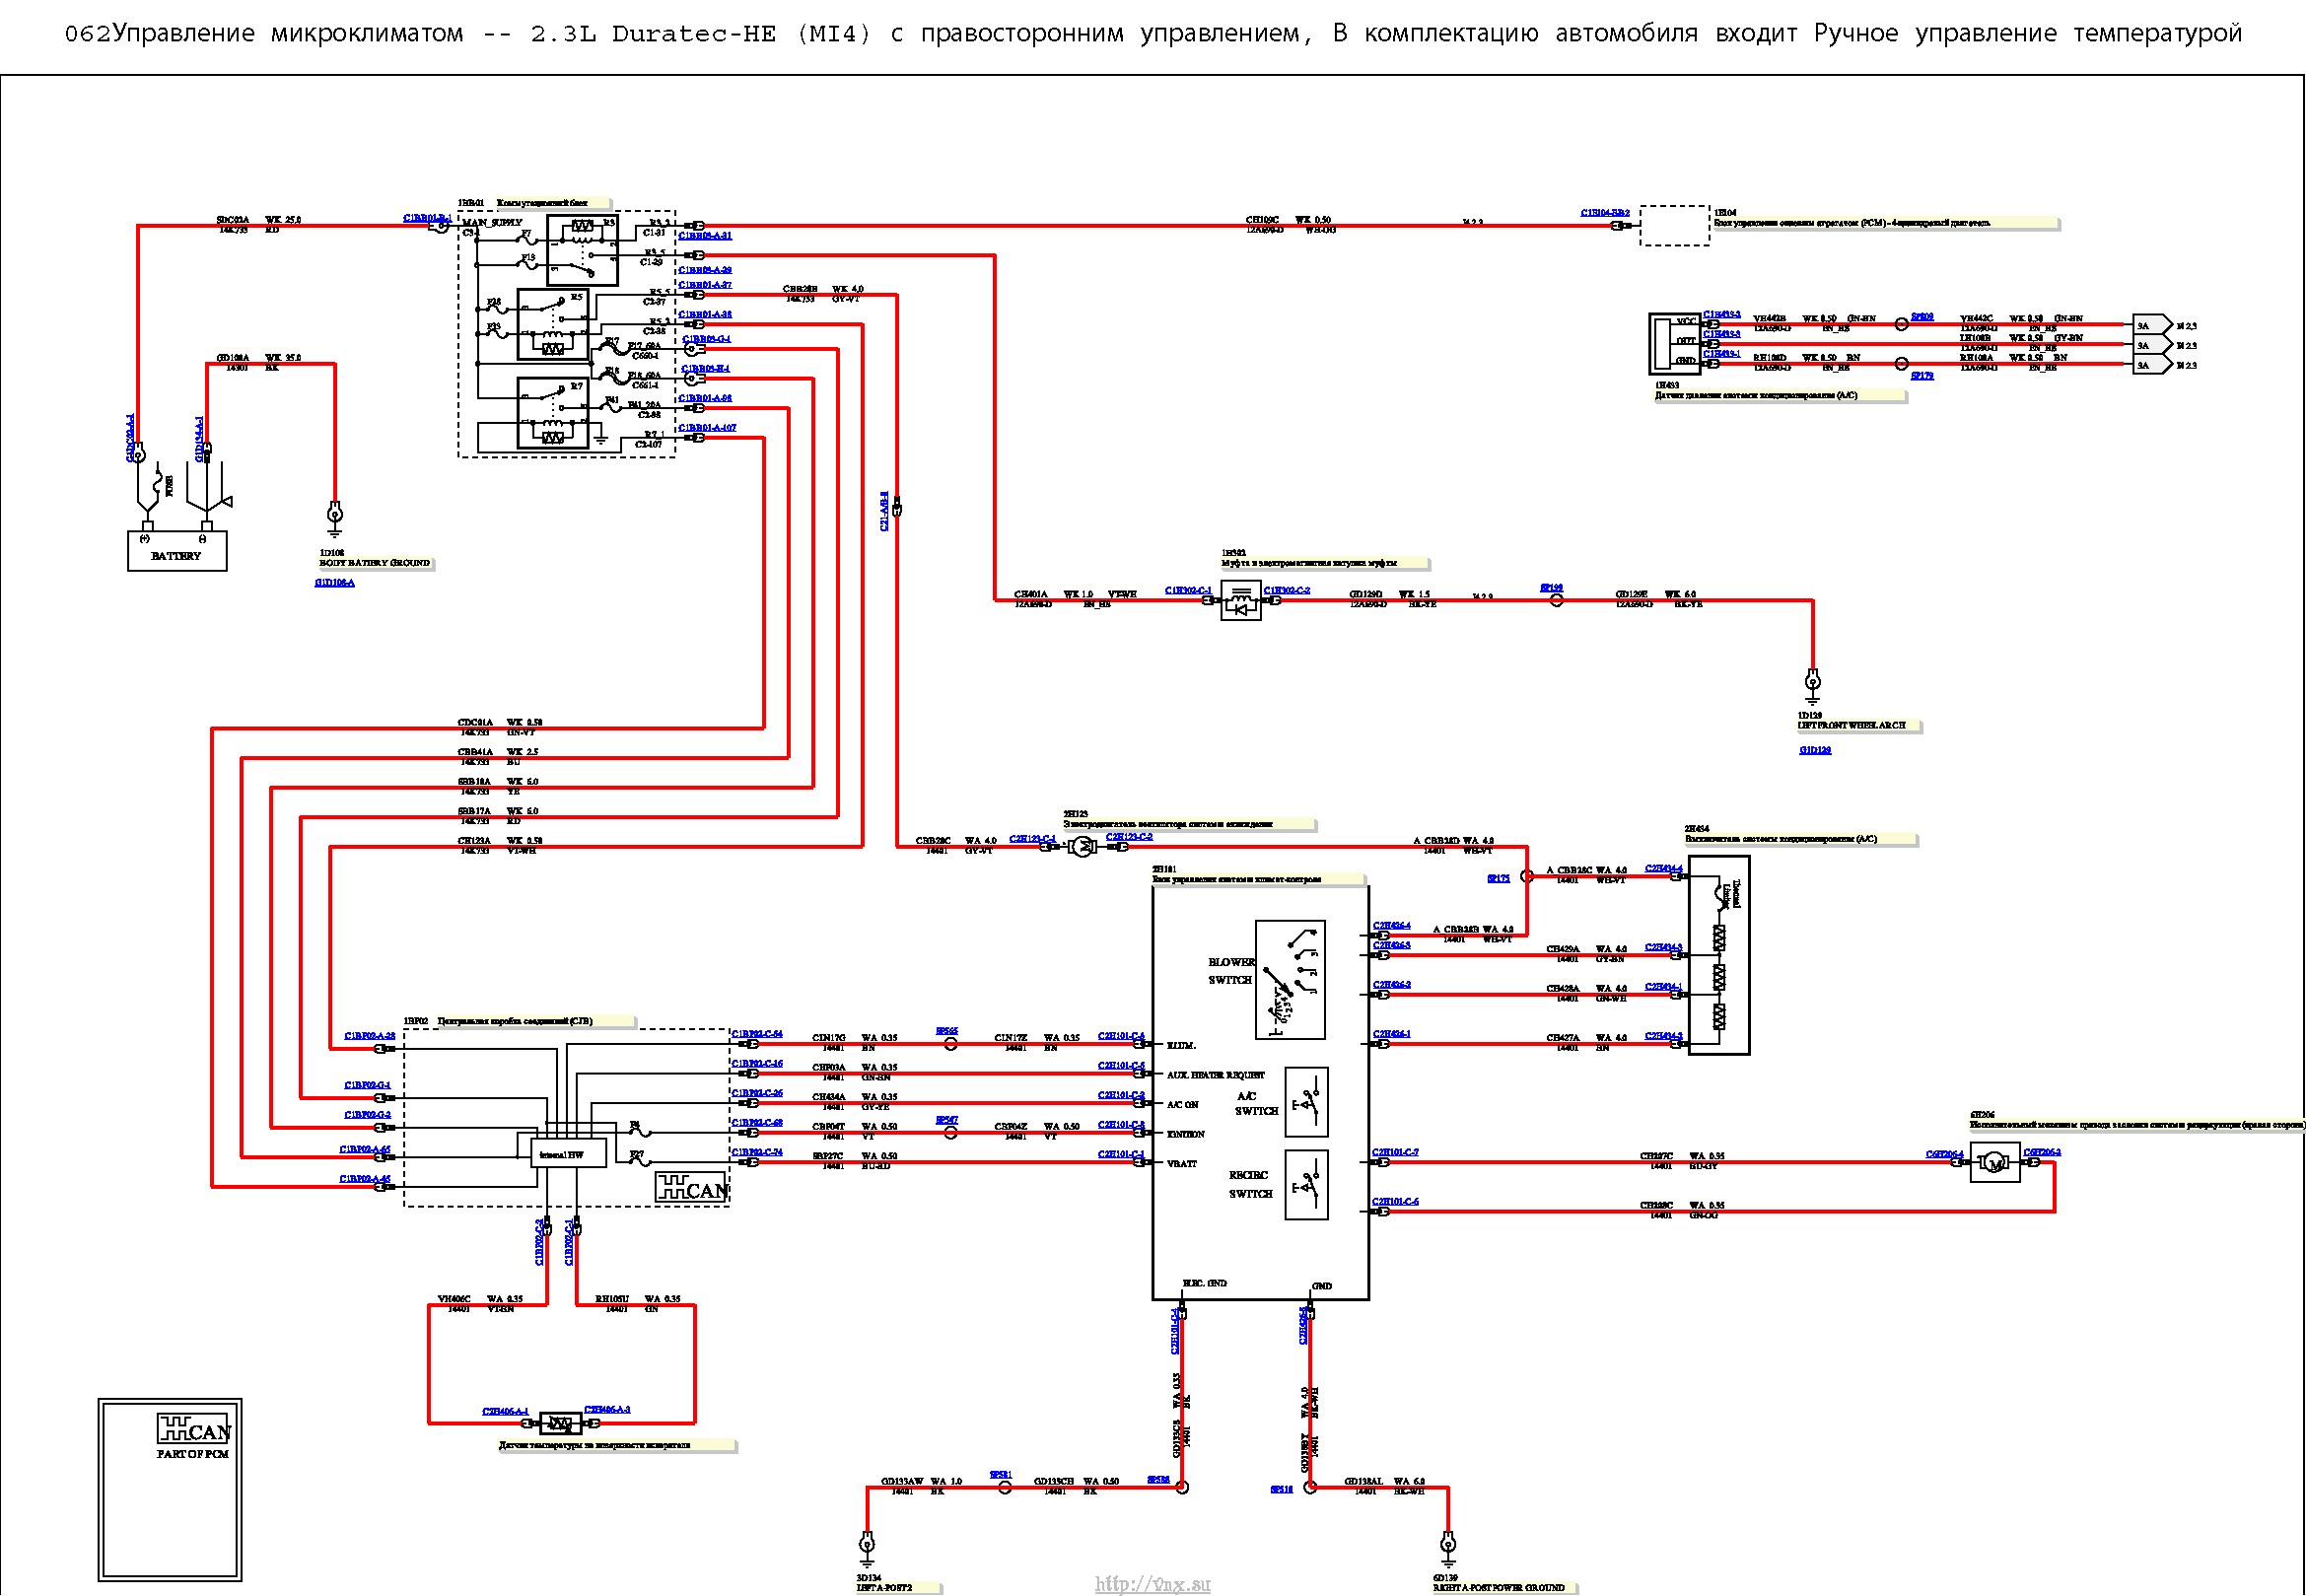Screen dimensions: 2306x1596
Task: Follow the G1D108-A ground link
Action: (335, 583)
